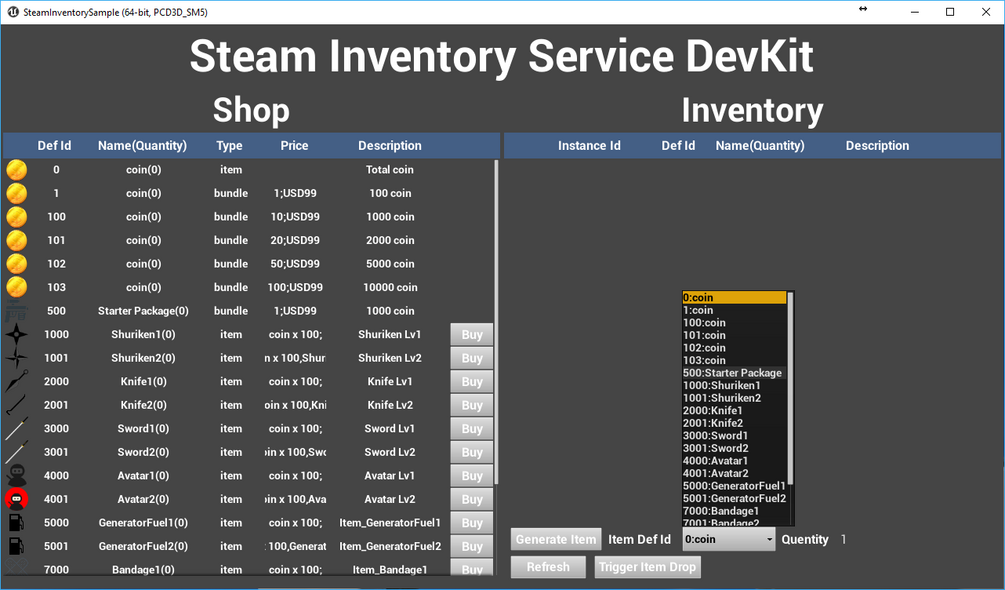Click the Shuriken1 icon in the 1000 row
The height and width of the screenshot is (590, 1005).
tap(17, 334)
